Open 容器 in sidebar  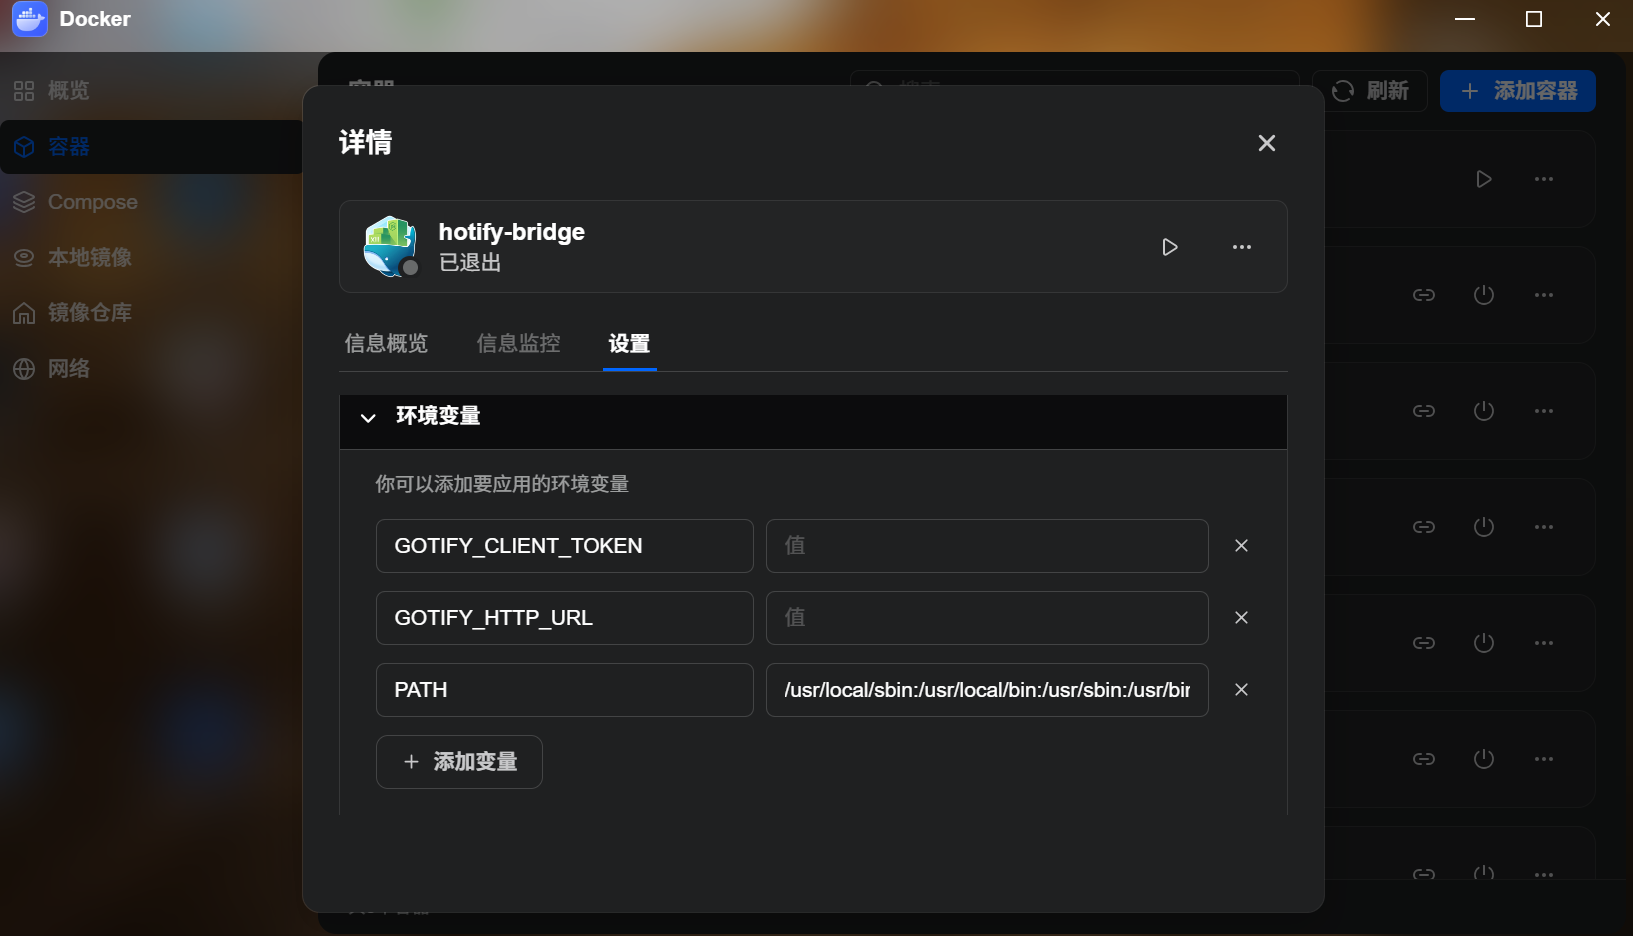pos(152,147)
